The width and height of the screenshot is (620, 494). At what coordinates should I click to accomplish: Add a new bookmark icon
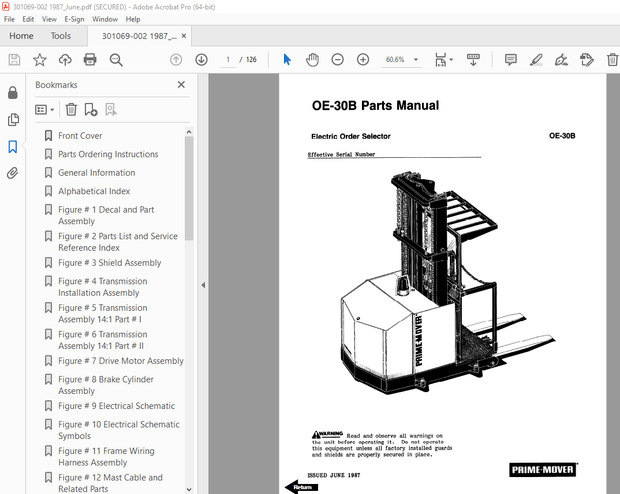pos(91,109)
